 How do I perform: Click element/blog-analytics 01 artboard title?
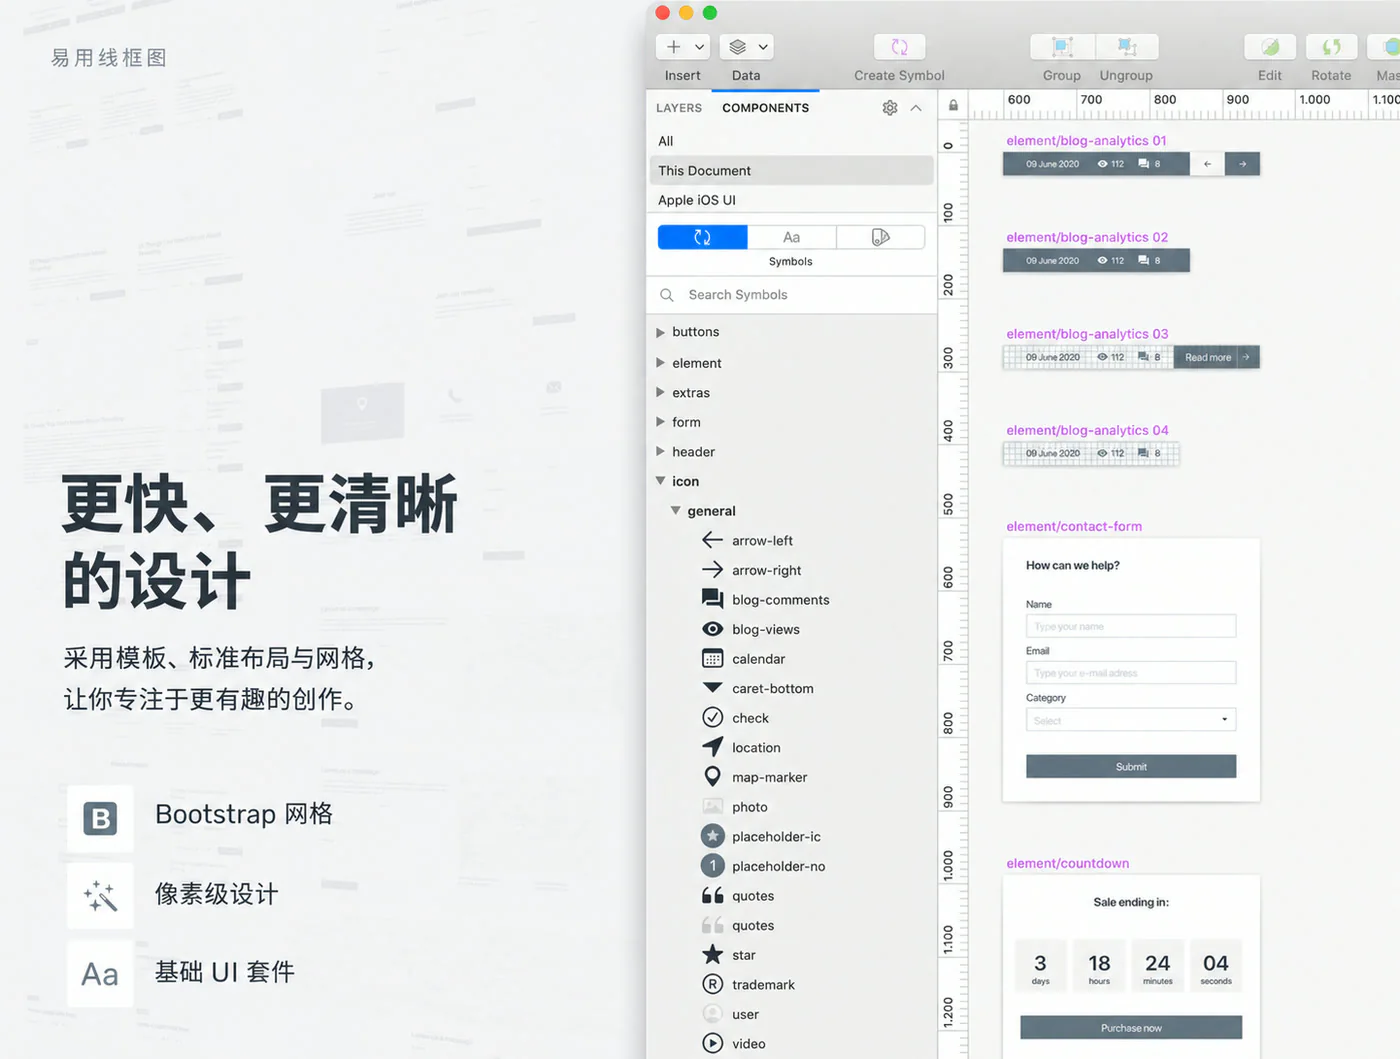[x=1086, y=141]
